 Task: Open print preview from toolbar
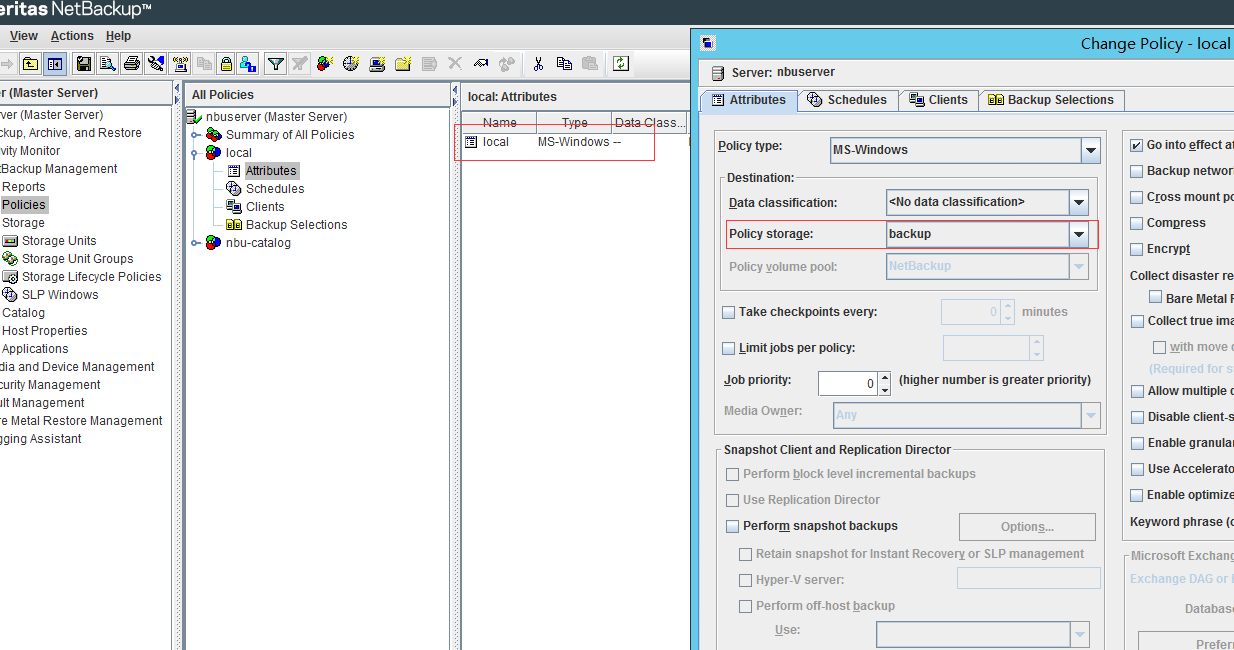point(106,64)
